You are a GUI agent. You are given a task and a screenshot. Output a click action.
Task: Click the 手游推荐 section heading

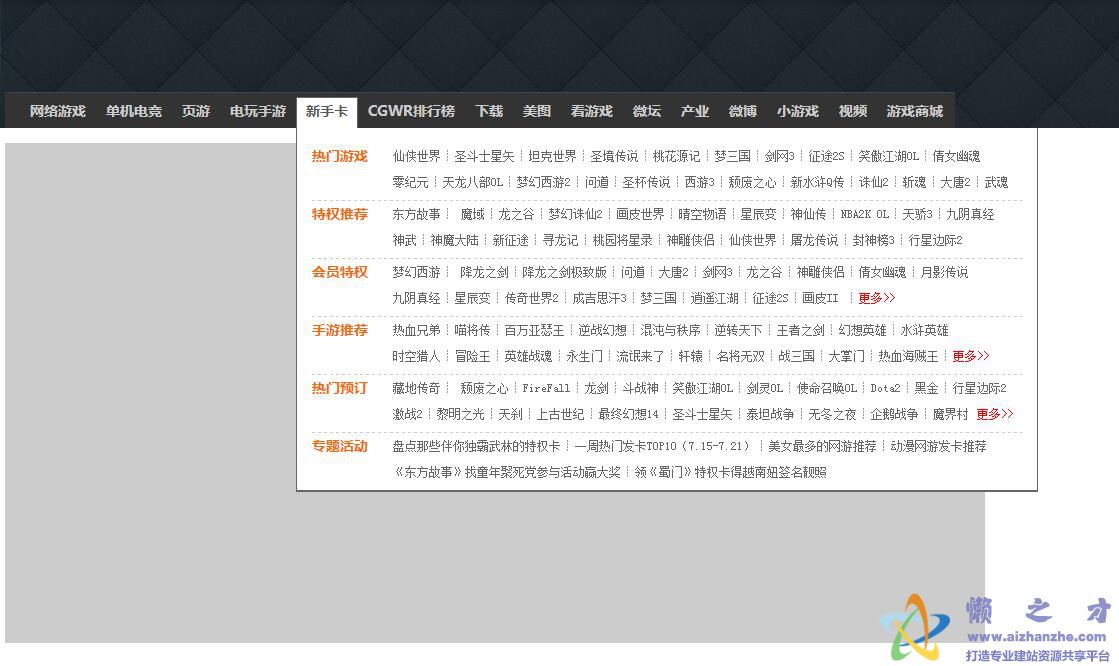[340, 331]
